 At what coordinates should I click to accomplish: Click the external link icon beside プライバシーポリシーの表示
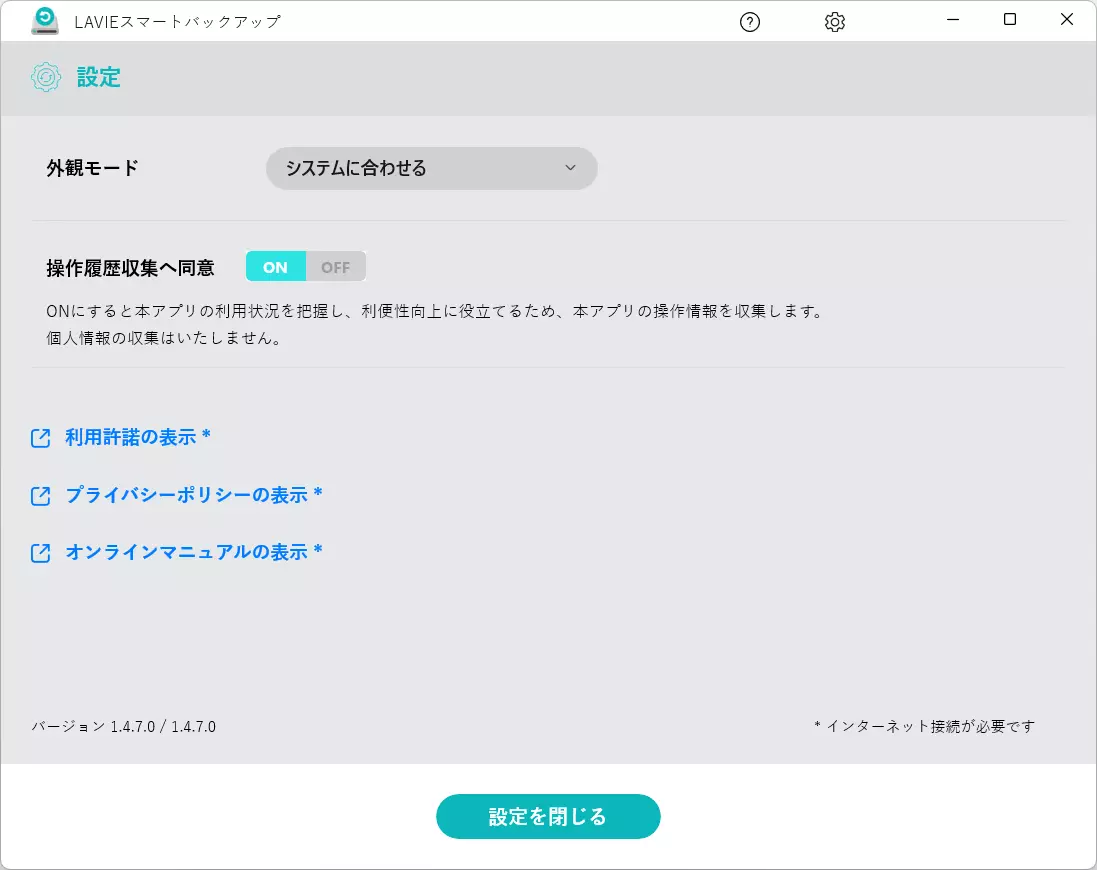pyautogui.click(x=41, y=496)
